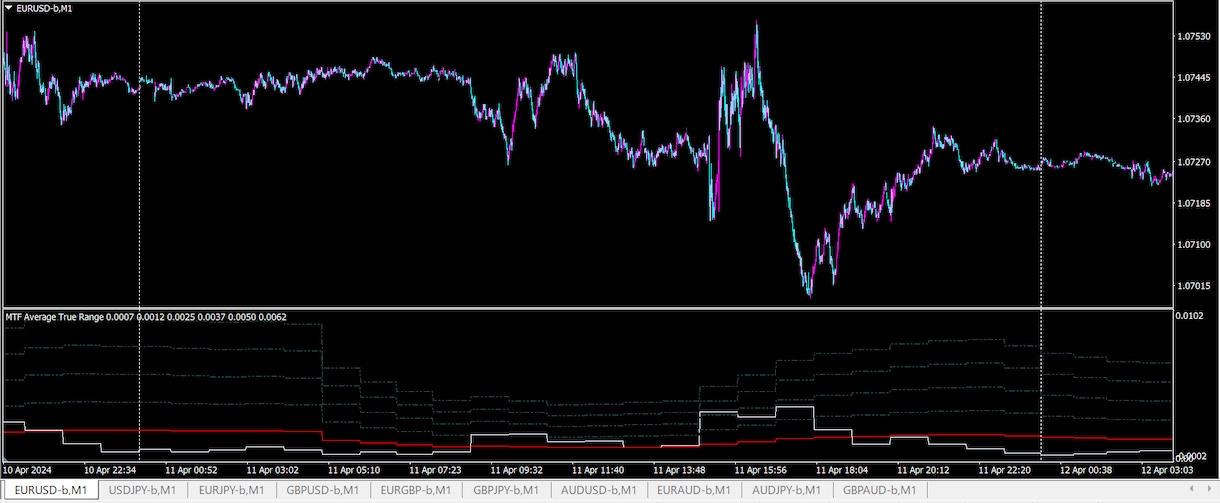Click the 11 Apr 07:23 time label
Viewport: 1220px width, 503px height.
pyautogui.click(x=435, y=469)
